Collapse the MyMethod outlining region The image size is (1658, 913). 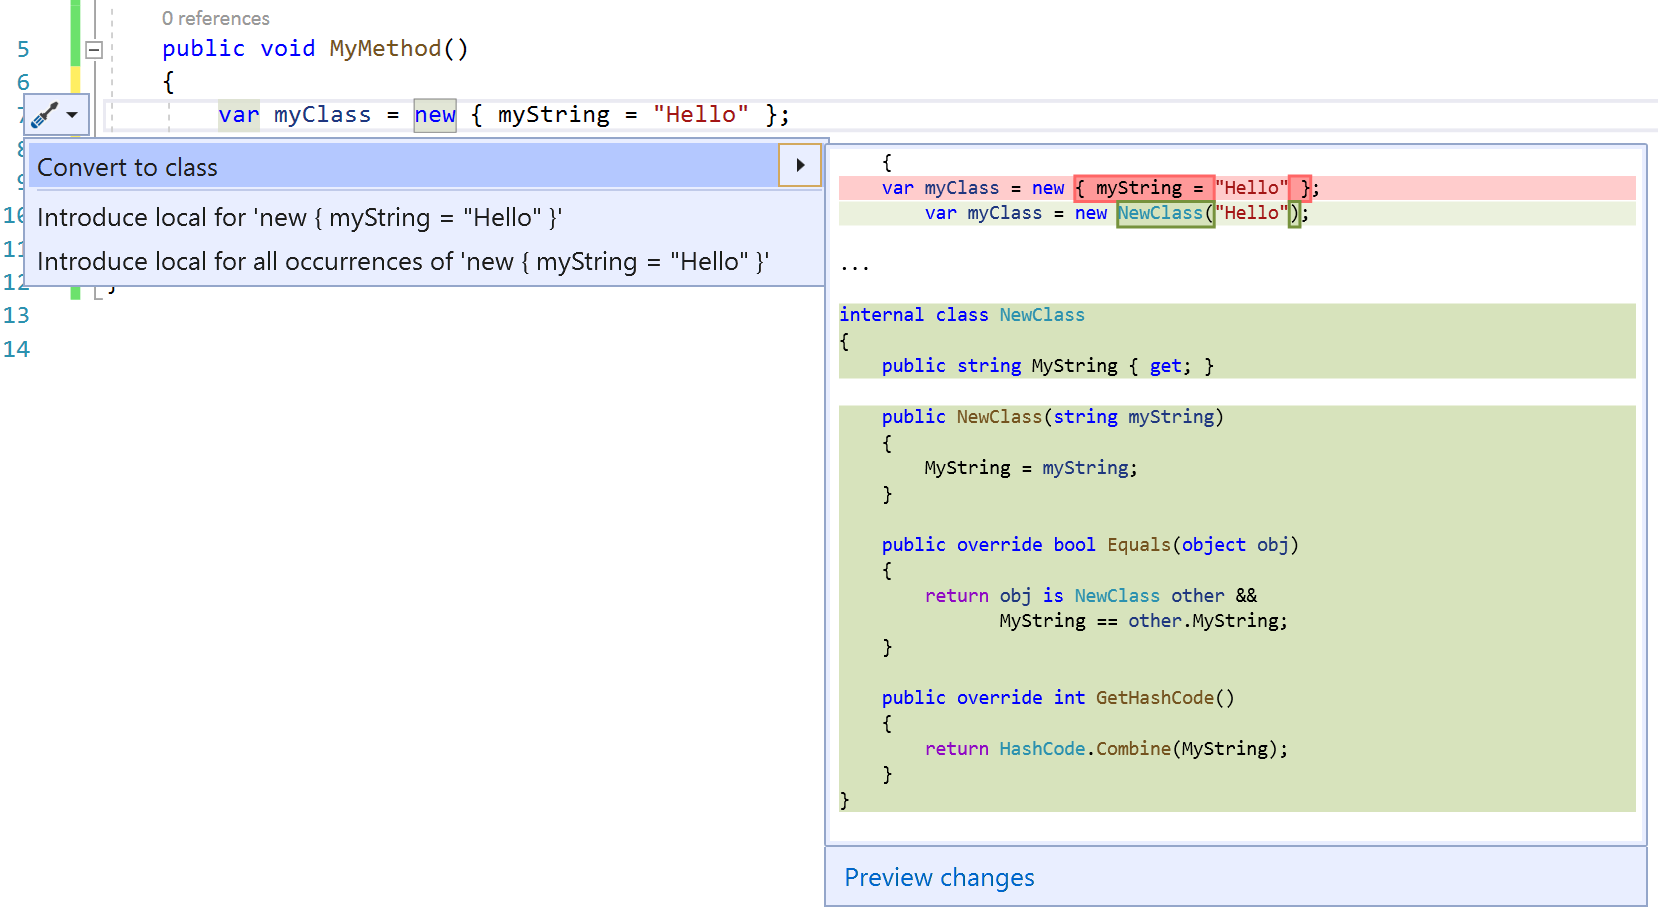click(93, 48)
